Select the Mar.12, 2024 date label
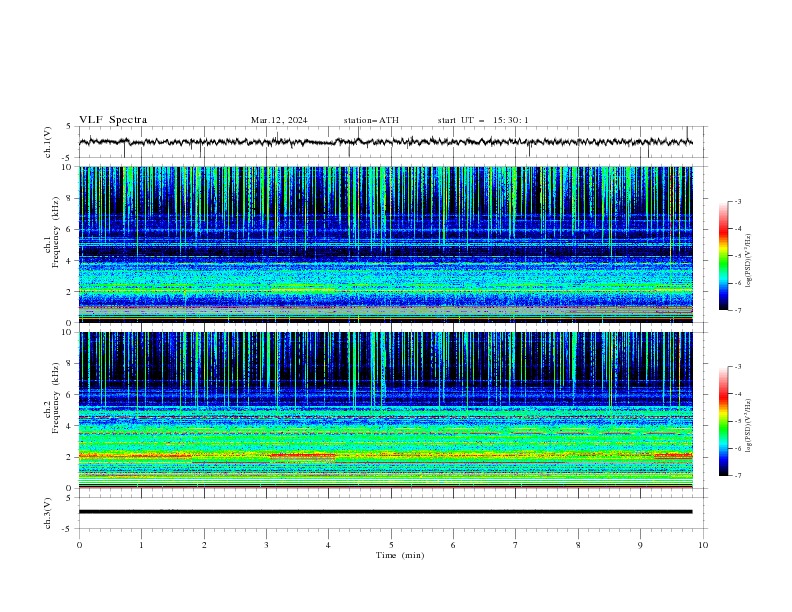This screenshot has height=612, width=792. [279, 120]
